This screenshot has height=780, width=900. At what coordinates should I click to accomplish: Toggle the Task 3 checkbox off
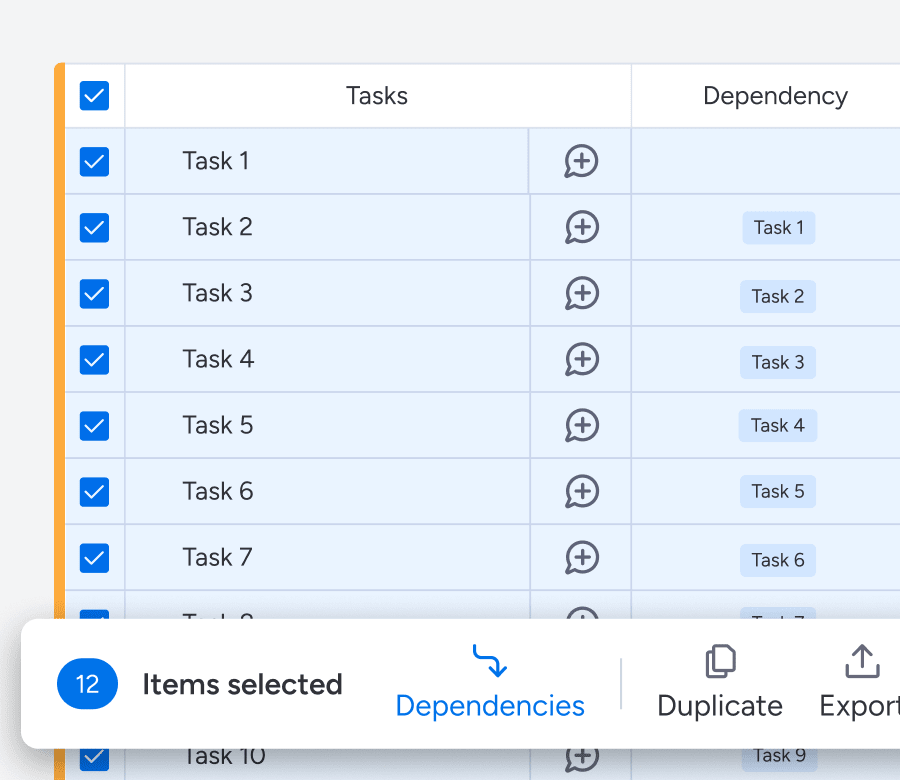coord(94,293)
